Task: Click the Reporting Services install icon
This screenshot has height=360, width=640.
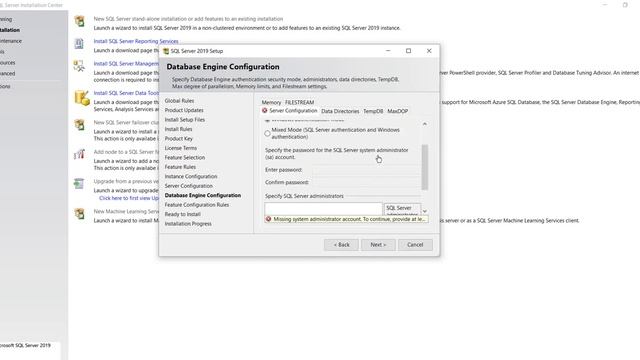Action: coord(79,43)
